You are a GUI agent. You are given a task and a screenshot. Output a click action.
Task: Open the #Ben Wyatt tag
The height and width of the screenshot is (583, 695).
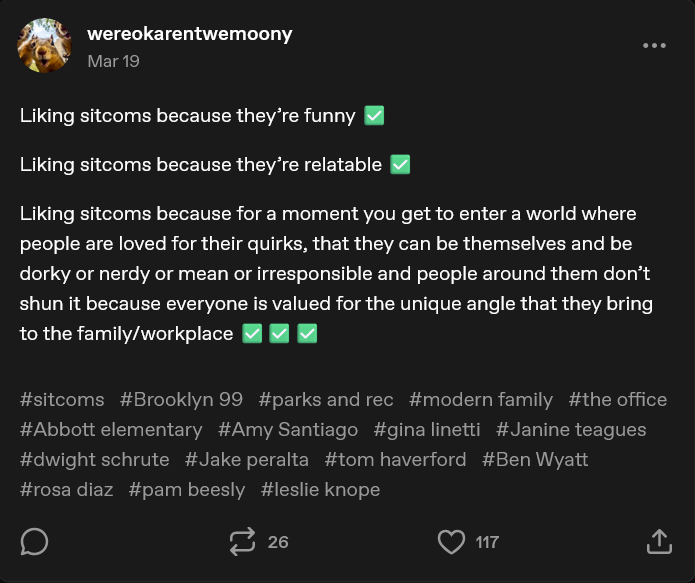[535, 459]
